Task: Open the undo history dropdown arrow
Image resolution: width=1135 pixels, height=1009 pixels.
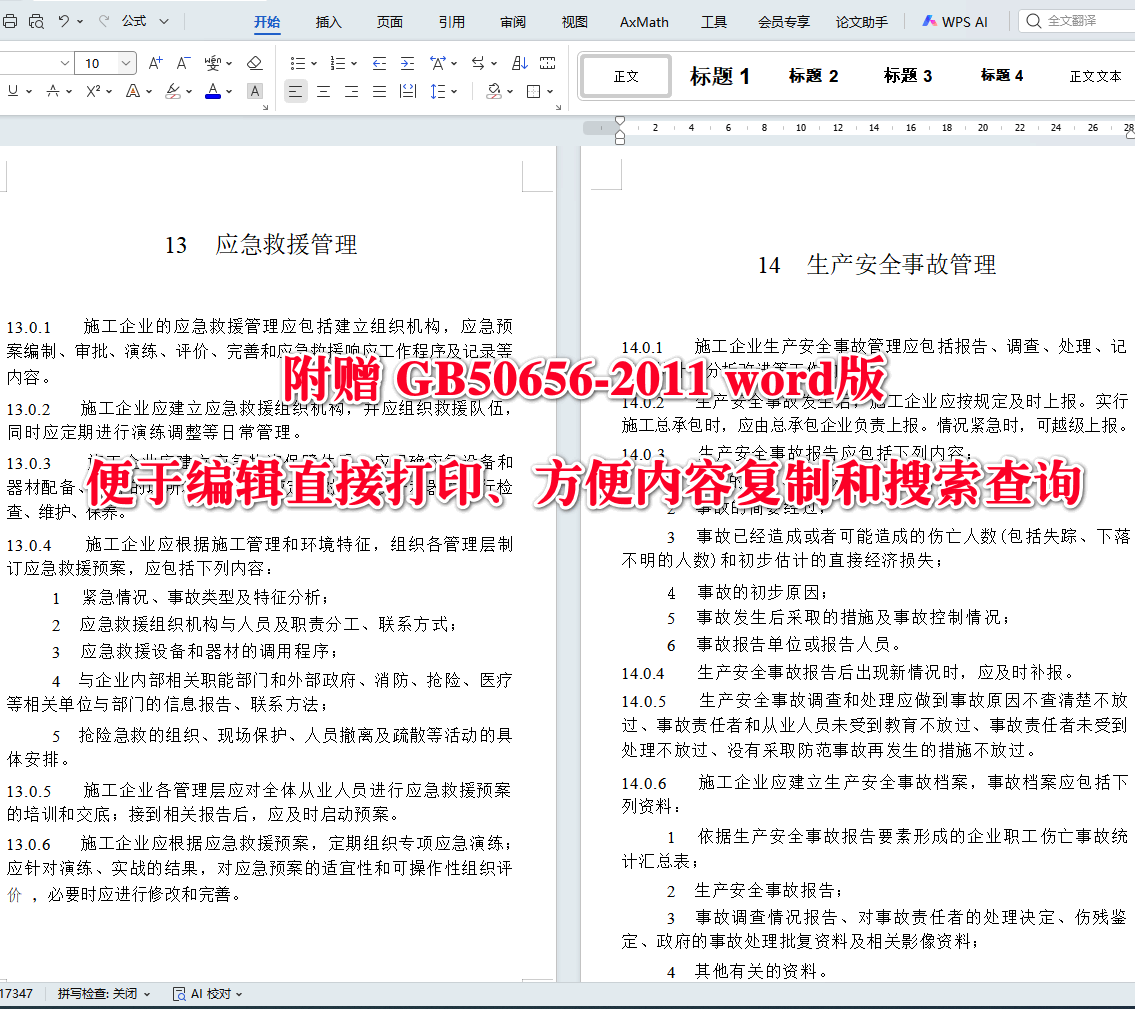Action: coord(80,22)
